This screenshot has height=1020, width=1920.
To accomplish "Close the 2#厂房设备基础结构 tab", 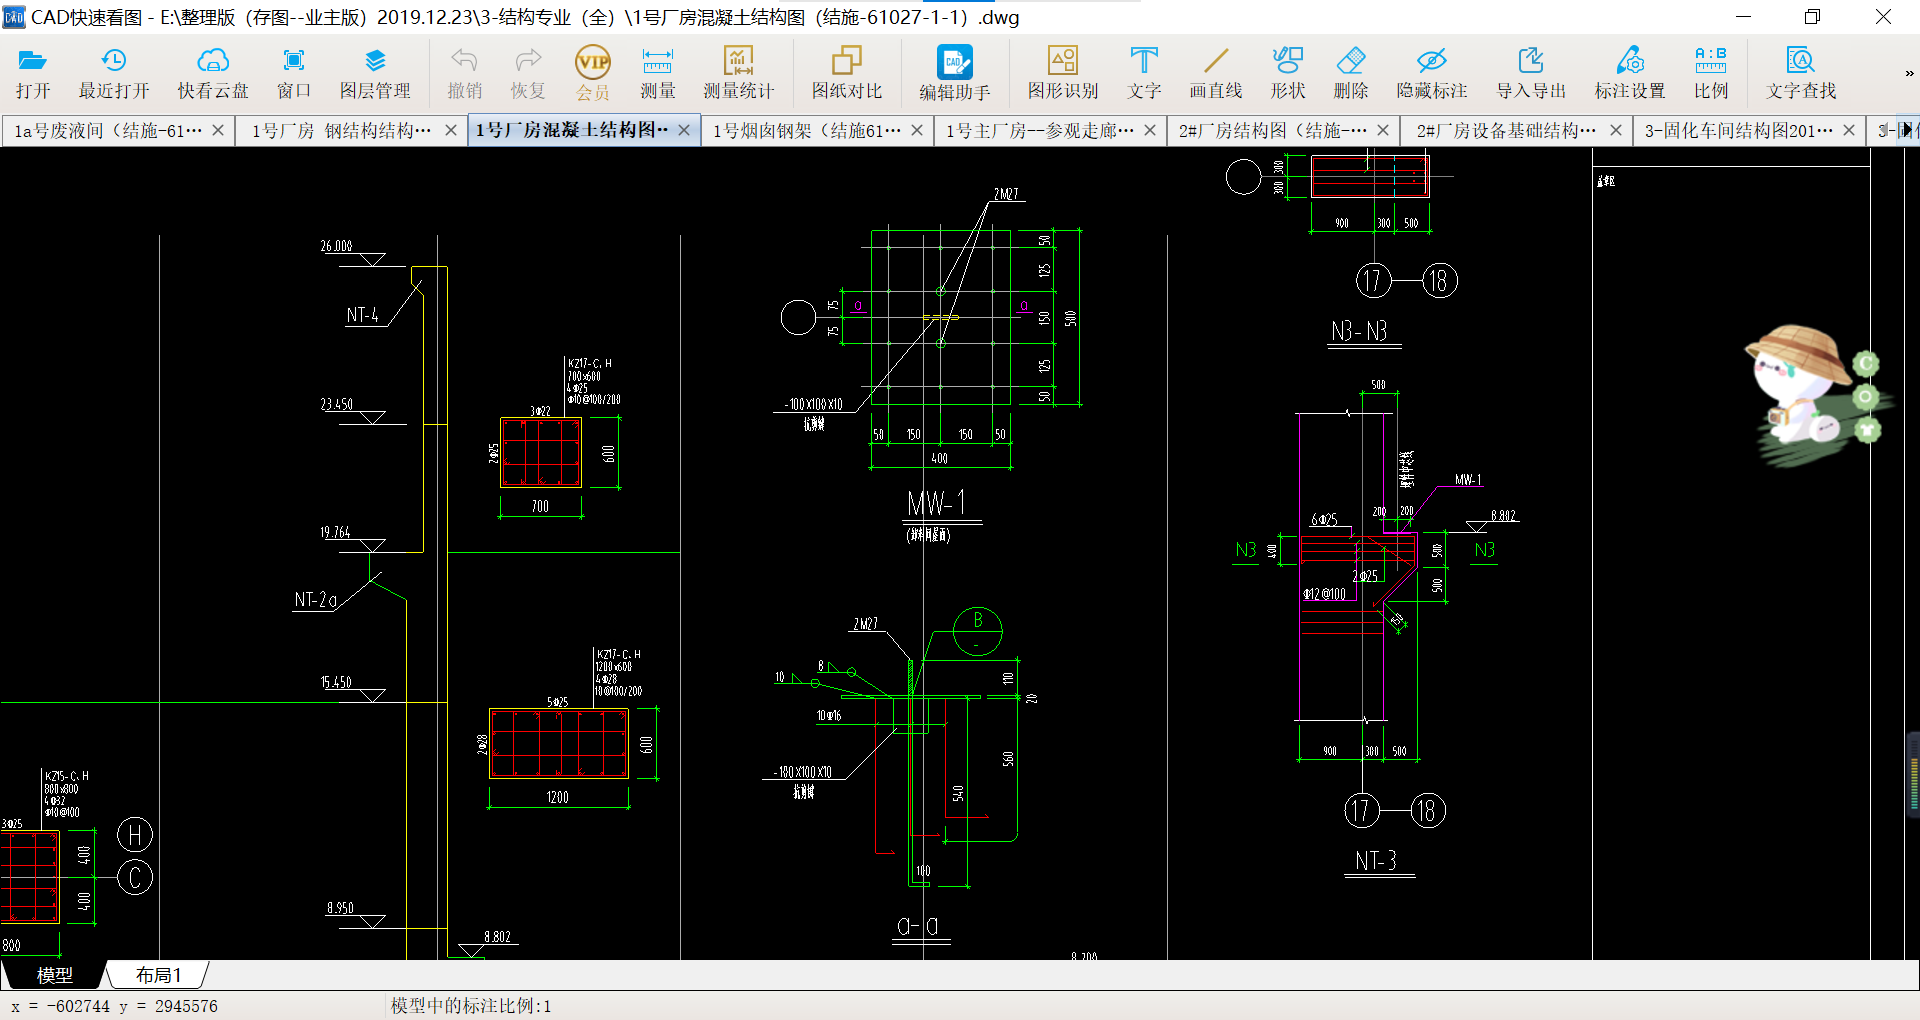I will (1616, 130).
